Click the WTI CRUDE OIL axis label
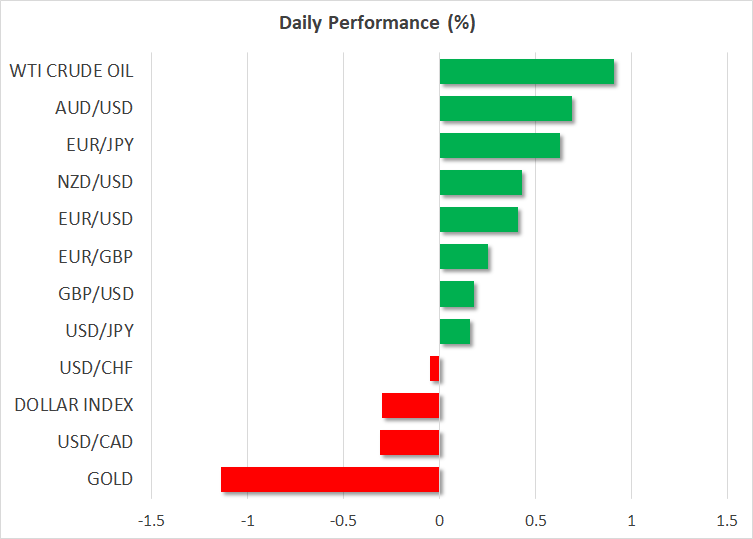 click(71, 71)
